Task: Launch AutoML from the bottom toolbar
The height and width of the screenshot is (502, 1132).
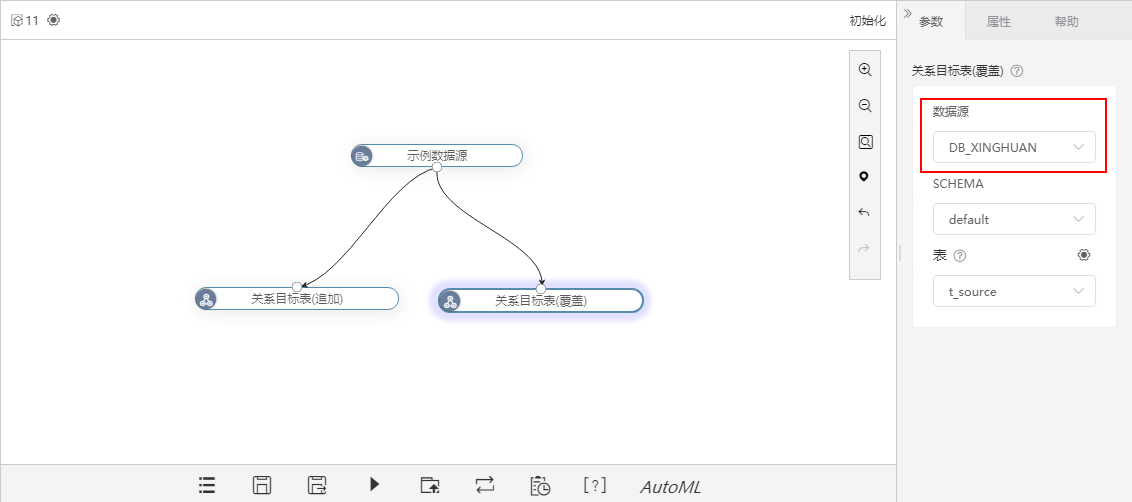Action: [x=670, y=486]
